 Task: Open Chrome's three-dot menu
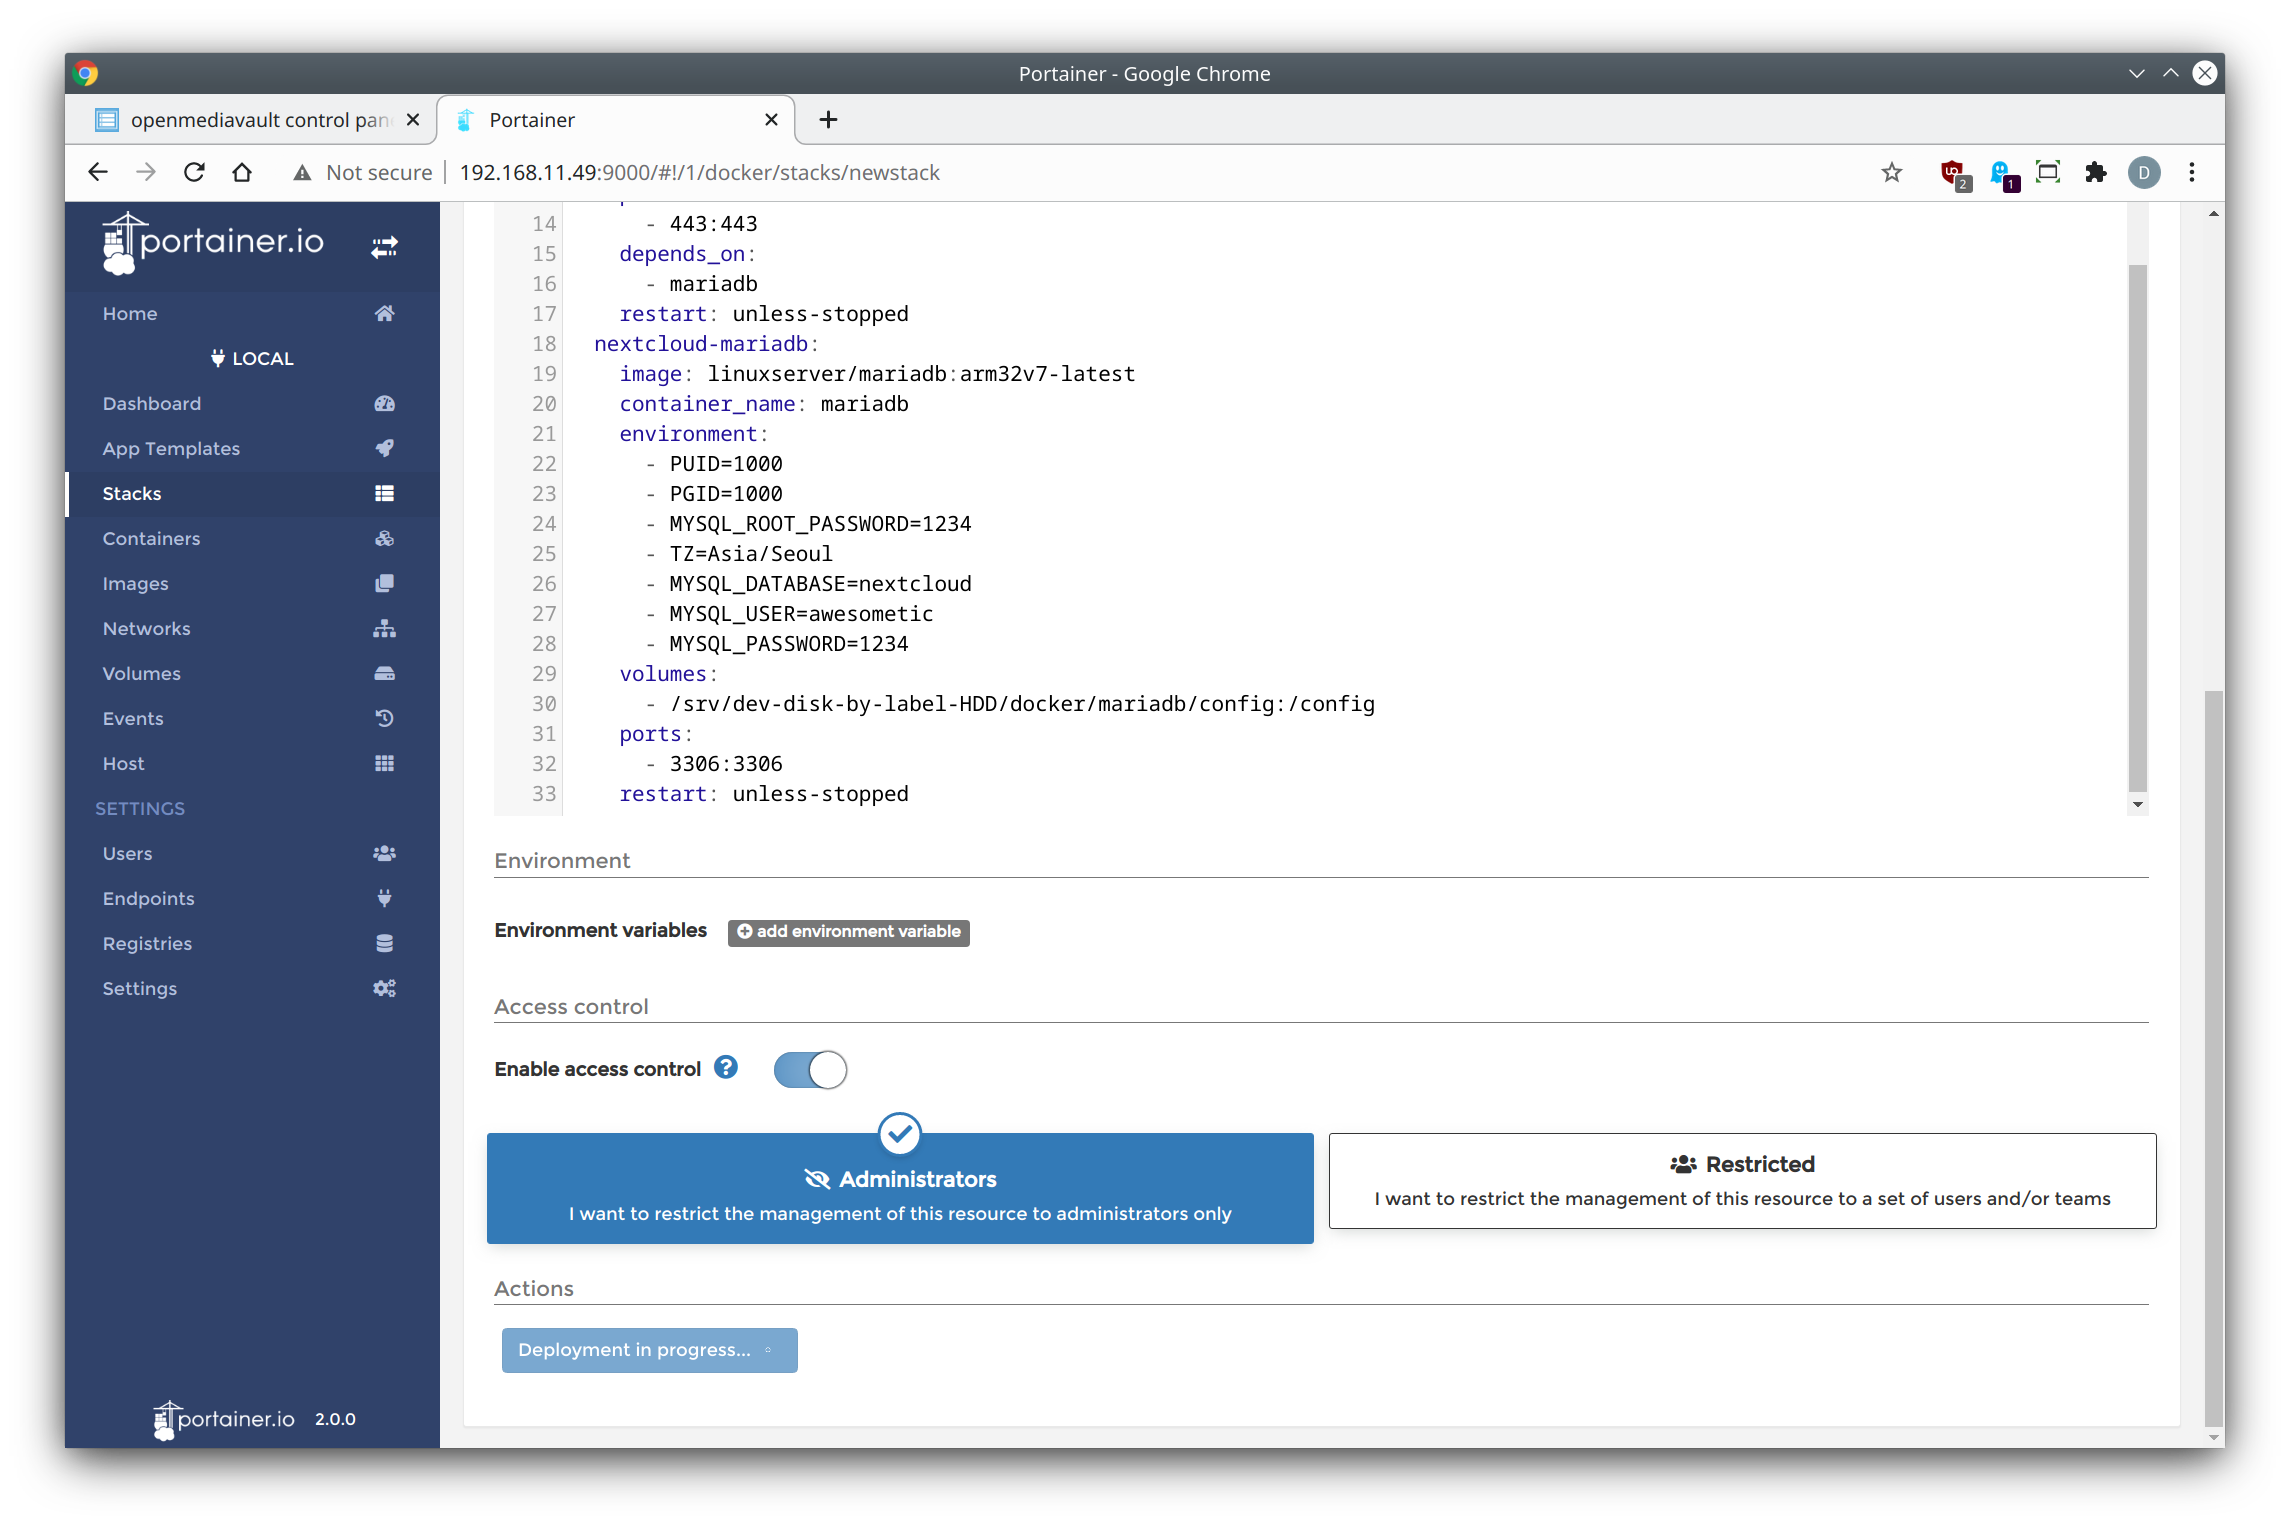point(2192,172)
